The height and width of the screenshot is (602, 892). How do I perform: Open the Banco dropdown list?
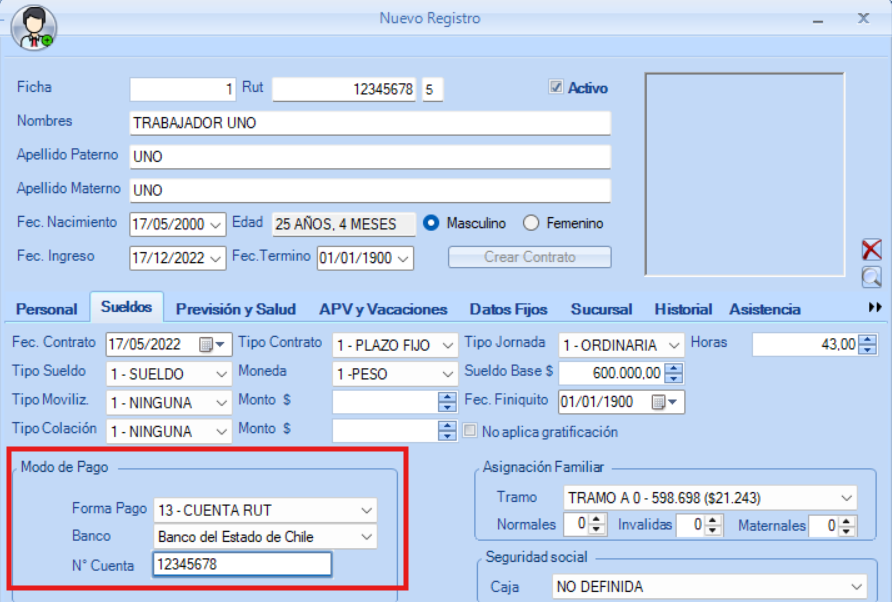(x=366, y=537)
